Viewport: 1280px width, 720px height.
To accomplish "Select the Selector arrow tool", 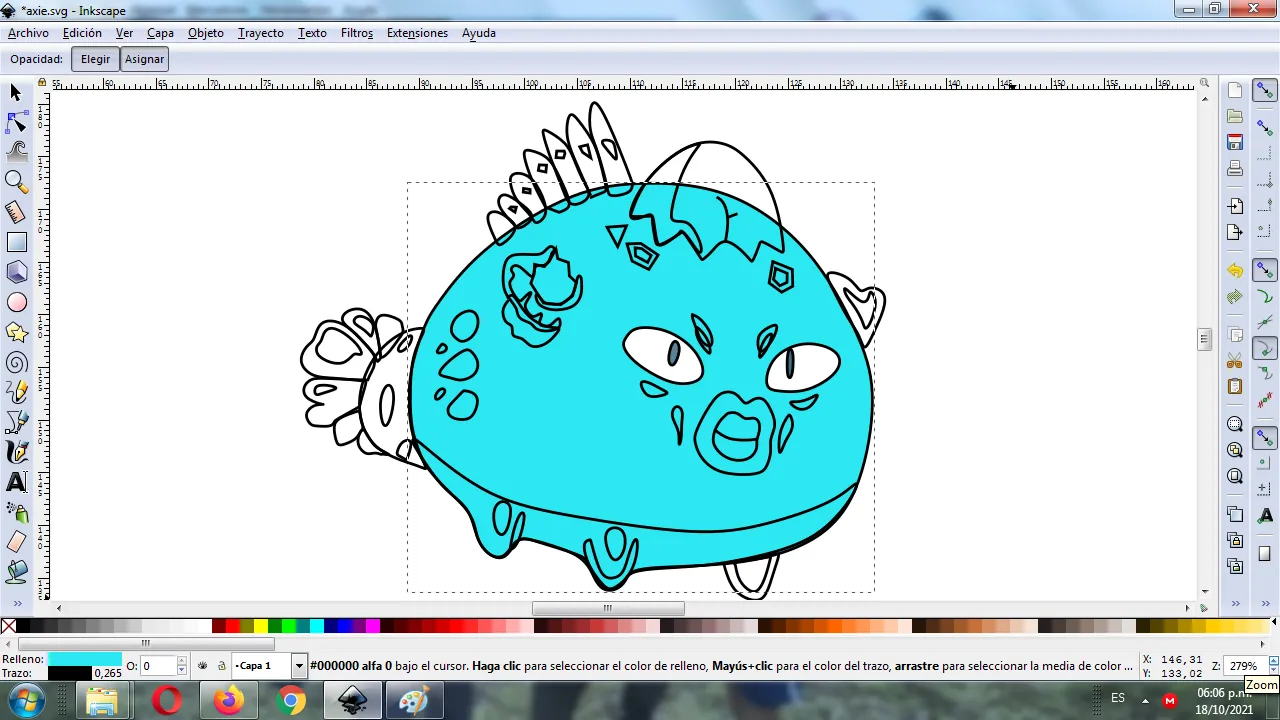I will point(16,92).
